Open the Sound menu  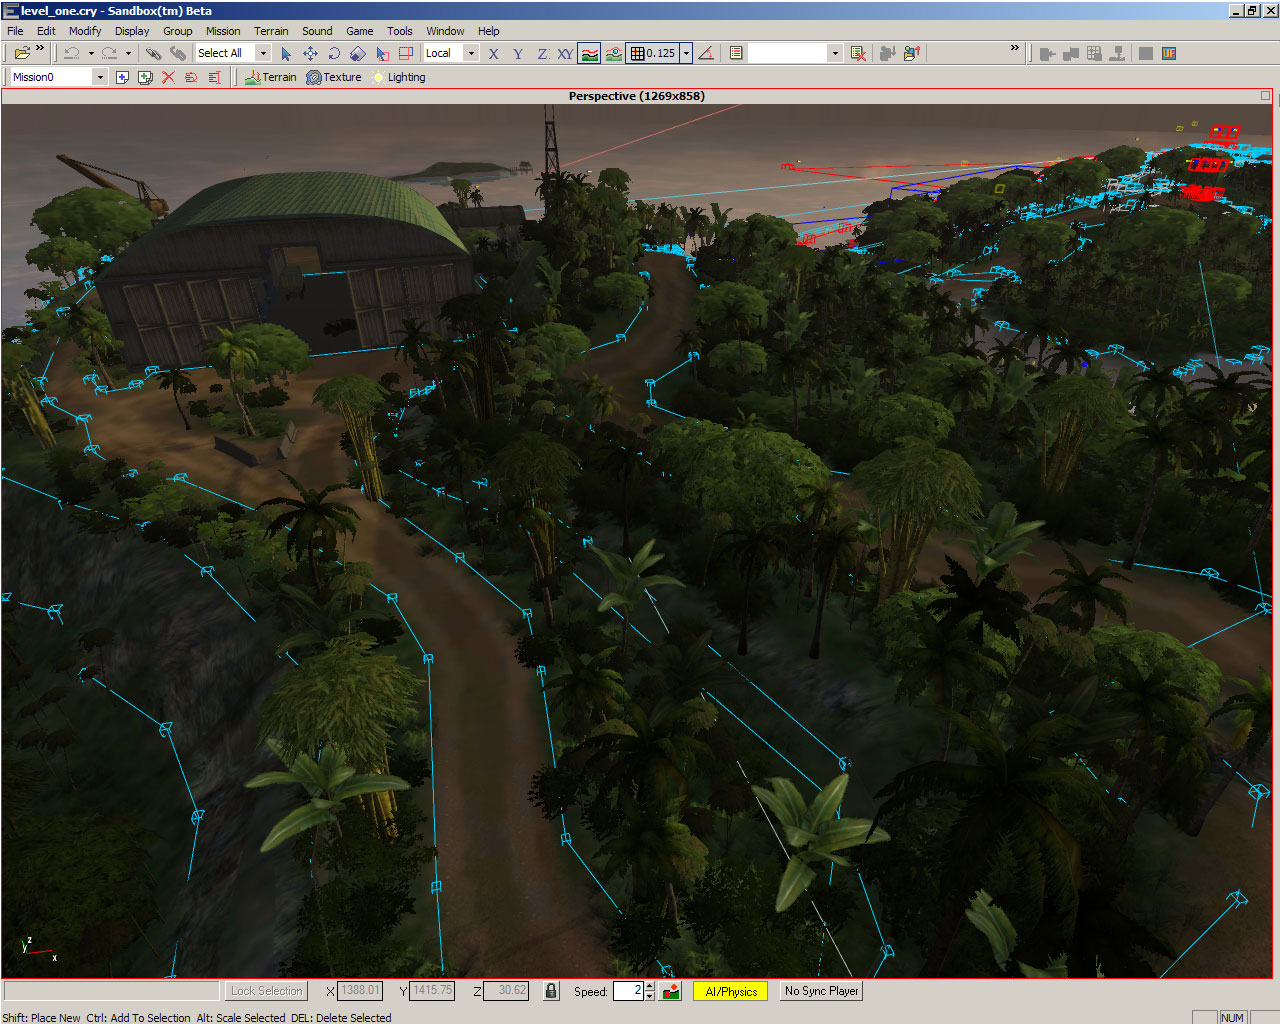pos(317,31)
